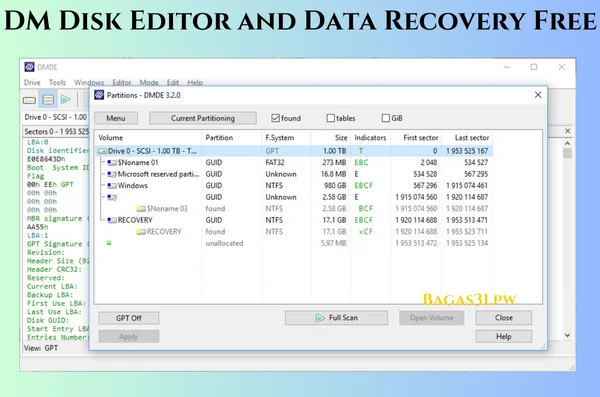Open the Editor menu
This screenshot has width=600, height=397.
pos(122,82)
